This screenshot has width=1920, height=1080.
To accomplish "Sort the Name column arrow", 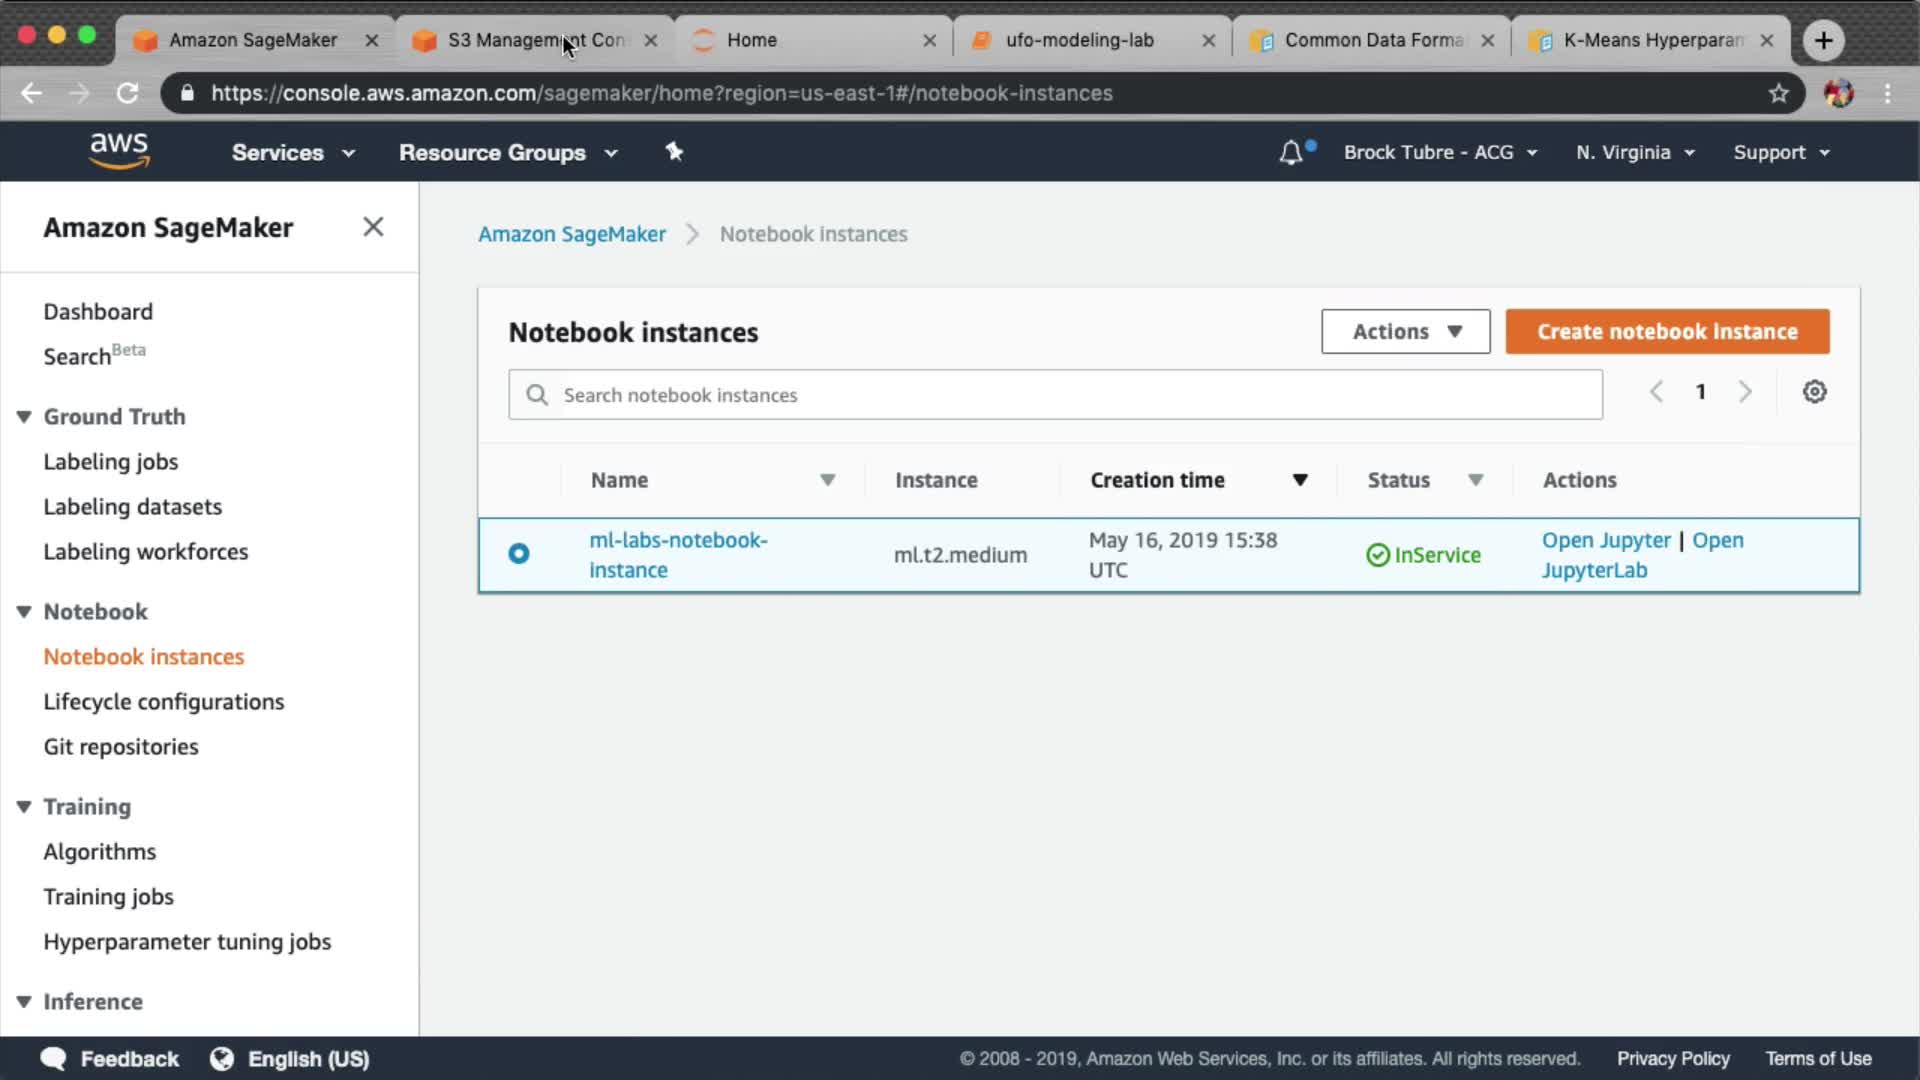I will pos(827,480).
